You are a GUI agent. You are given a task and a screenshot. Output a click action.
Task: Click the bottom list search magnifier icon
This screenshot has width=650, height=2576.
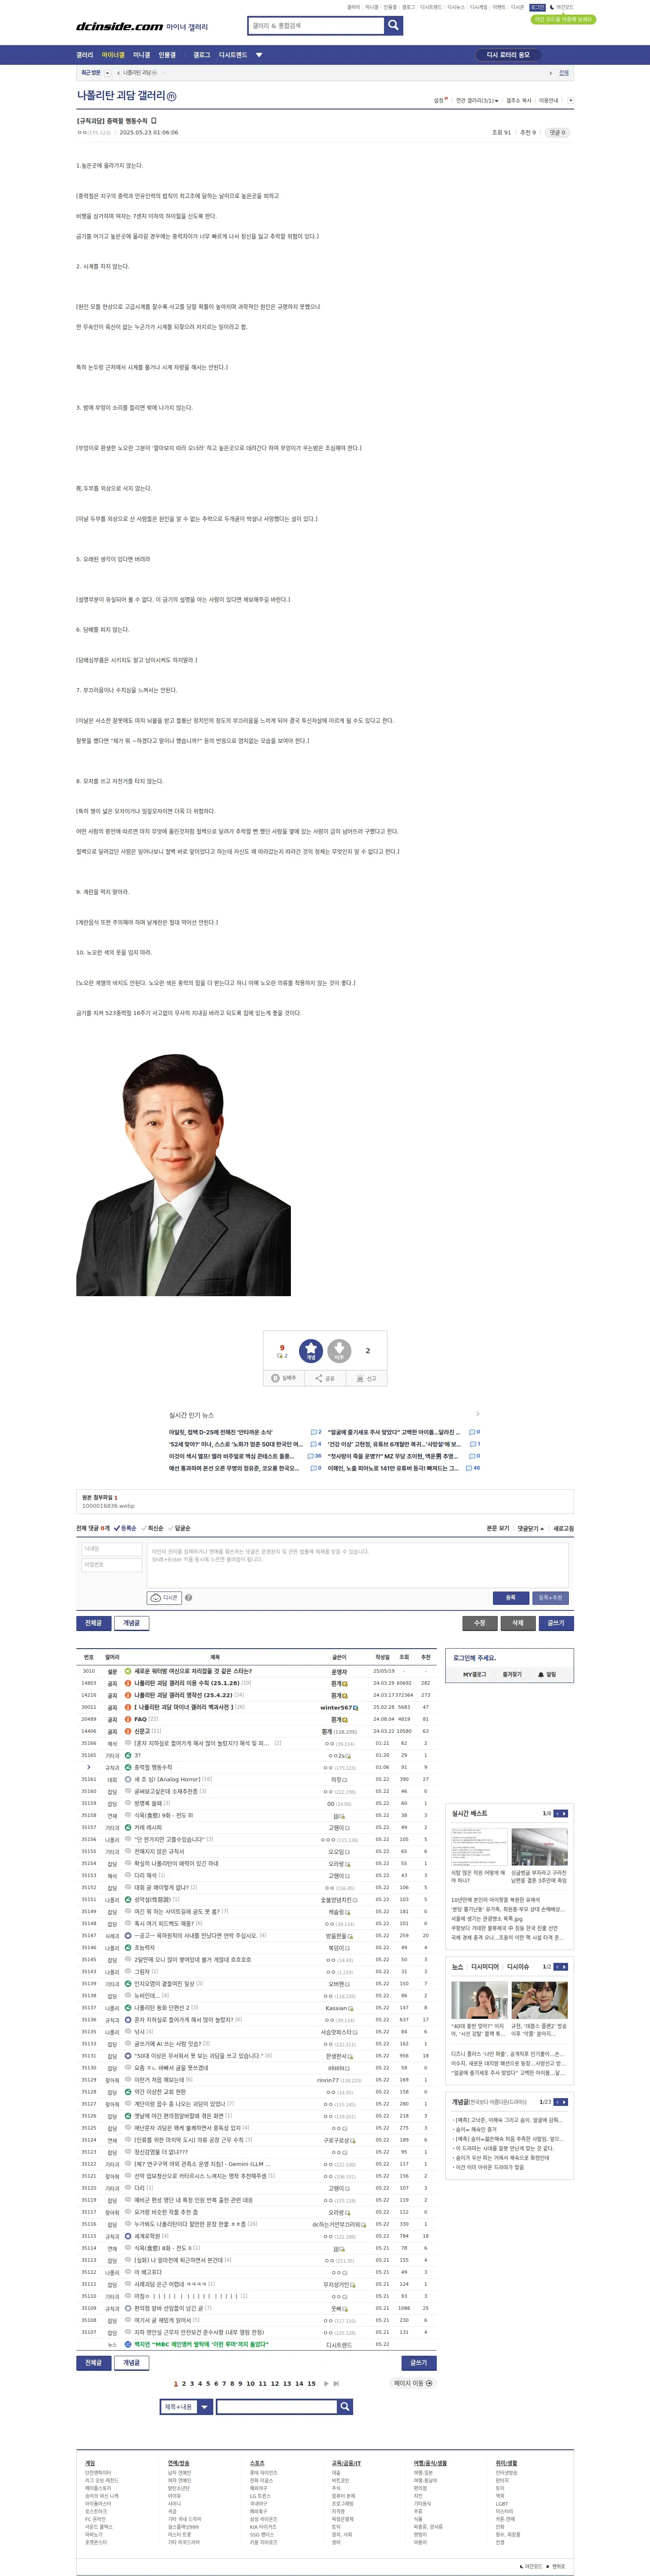[x=344, y=2407]
